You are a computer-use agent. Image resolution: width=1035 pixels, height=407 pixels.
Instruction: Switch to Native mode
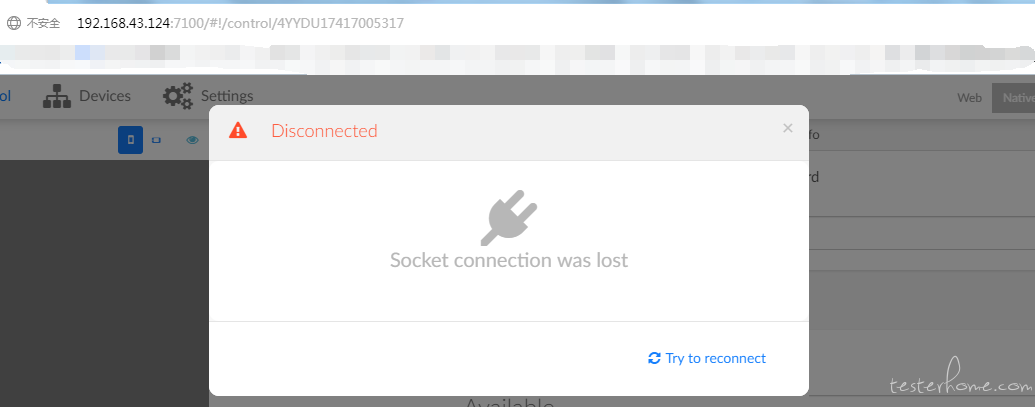tap(1016, 98)
